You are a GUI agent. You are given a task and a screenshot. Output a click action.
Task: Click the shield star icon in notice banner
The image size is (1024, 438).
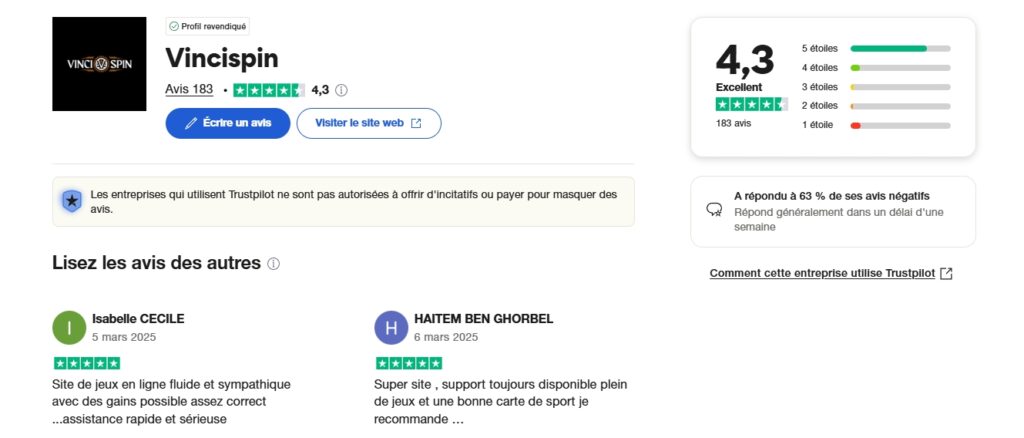click(72, 201)
